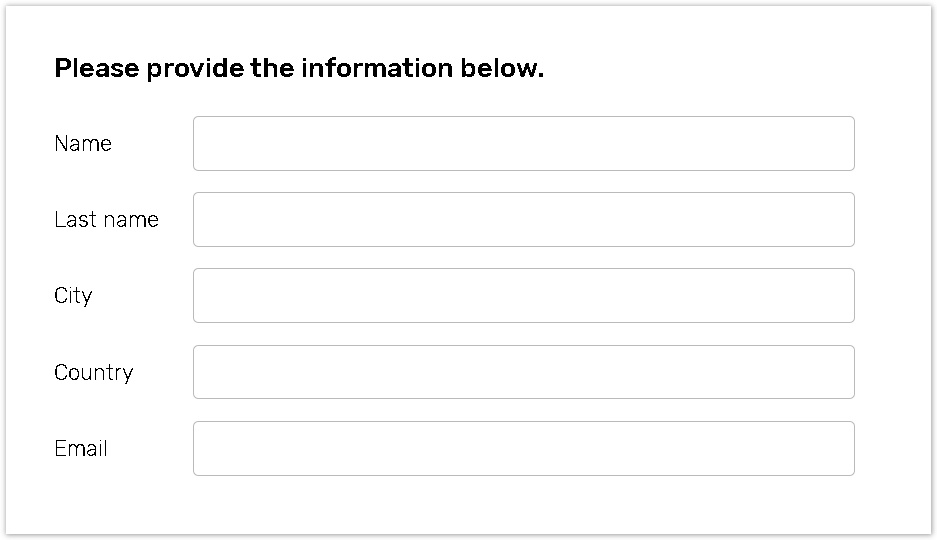Click the form heading text

click(x=299, y=69)
